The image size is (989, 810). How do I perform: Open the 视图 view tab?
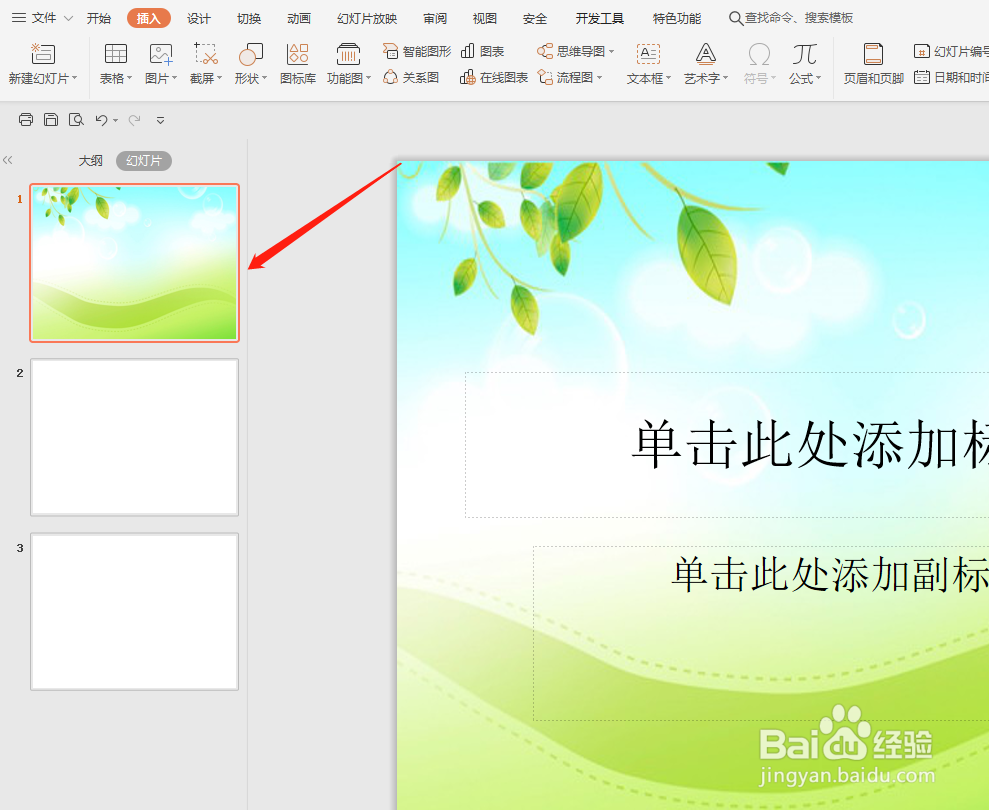pyautogui.click(x=484, y=18)
